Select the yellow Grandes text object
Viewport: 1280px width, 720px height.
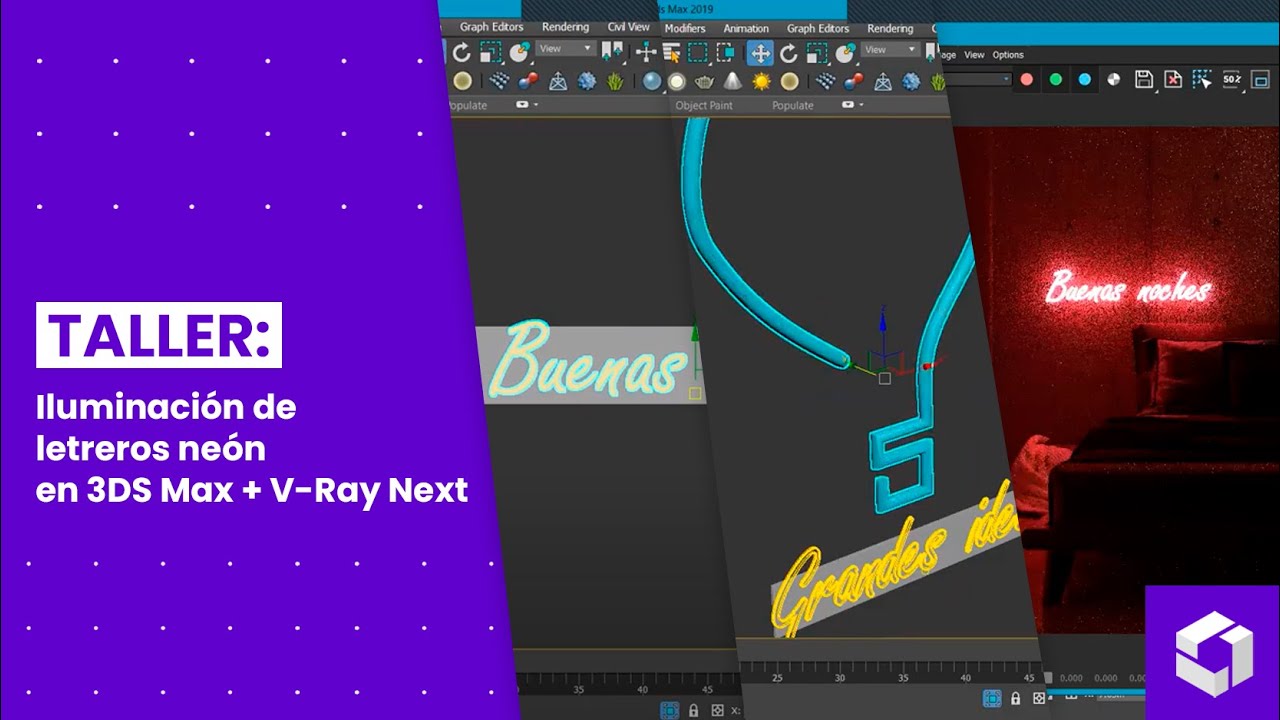point(893,564)
